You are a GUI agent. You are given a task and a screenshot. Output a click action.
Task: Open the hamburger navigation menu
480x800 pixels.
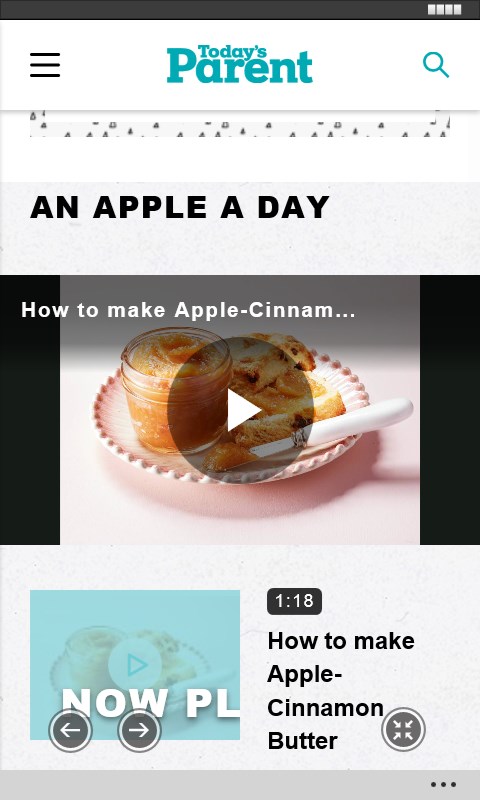tap(45, 65)
